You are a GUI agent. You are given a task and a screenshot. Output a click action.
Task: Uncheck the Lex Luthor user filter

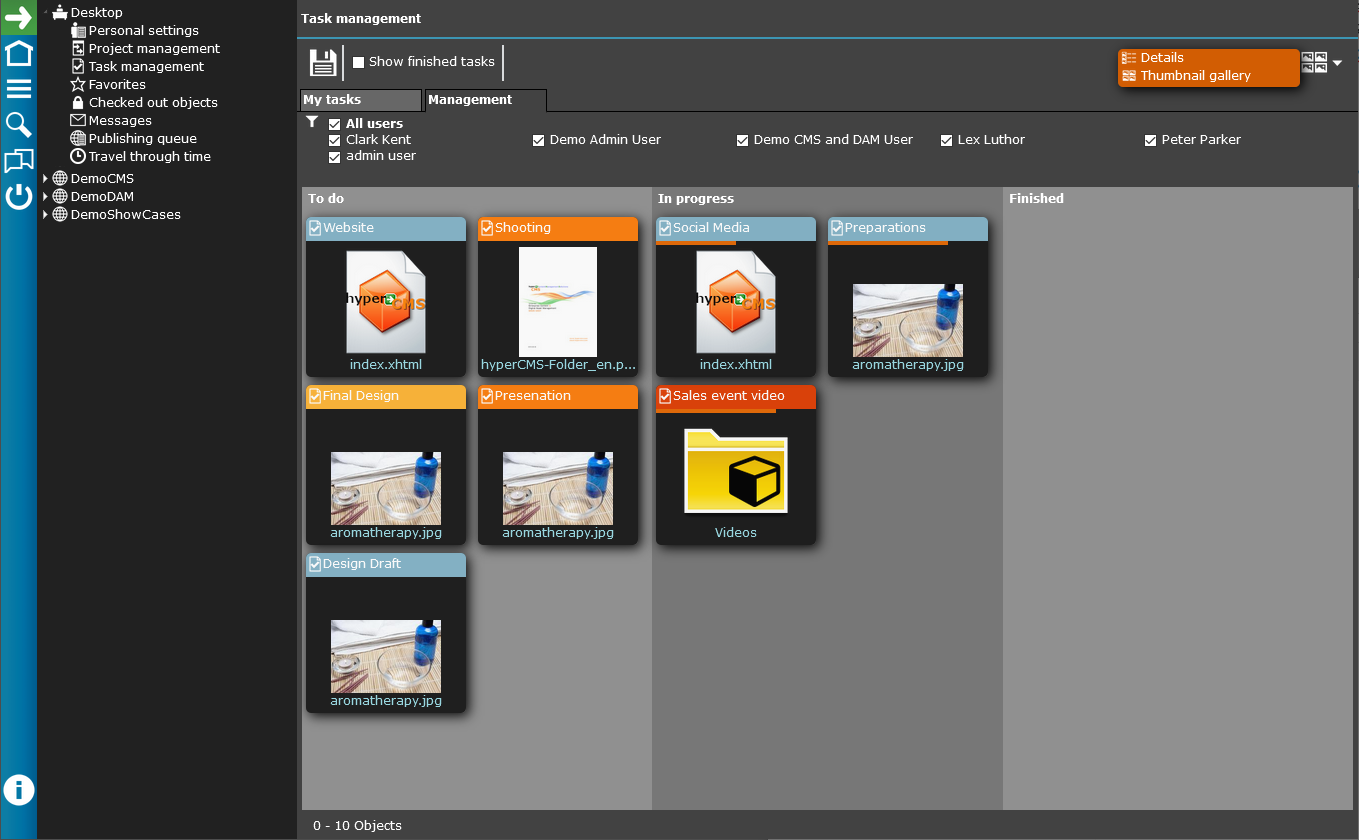(x=946, y=139)
